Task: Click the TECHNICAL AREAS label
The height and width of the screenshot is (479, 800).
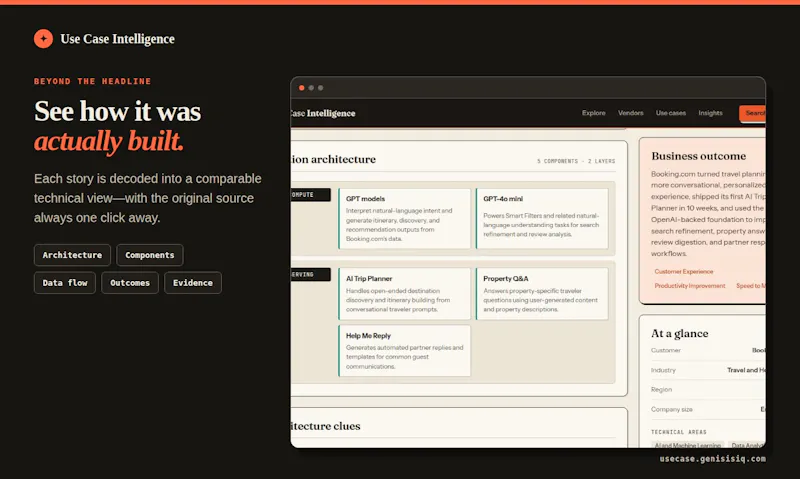Action: [679, 432]
